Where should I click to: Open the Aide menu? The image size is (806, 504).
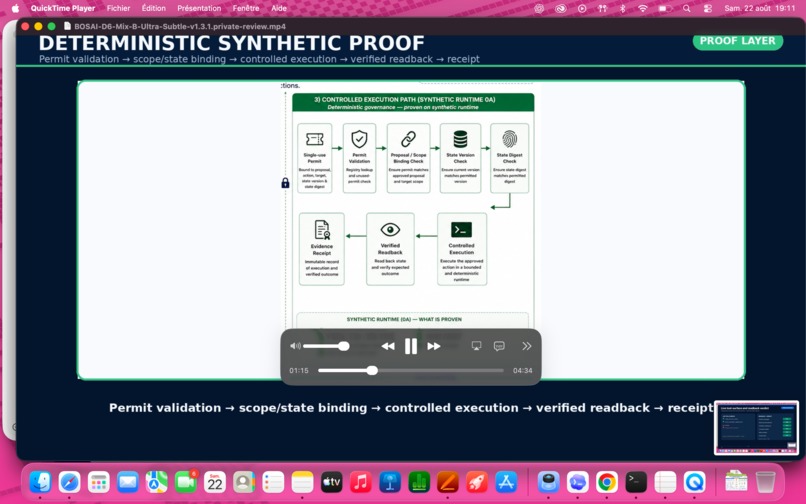pyautogui.click(x=279, y=8)
